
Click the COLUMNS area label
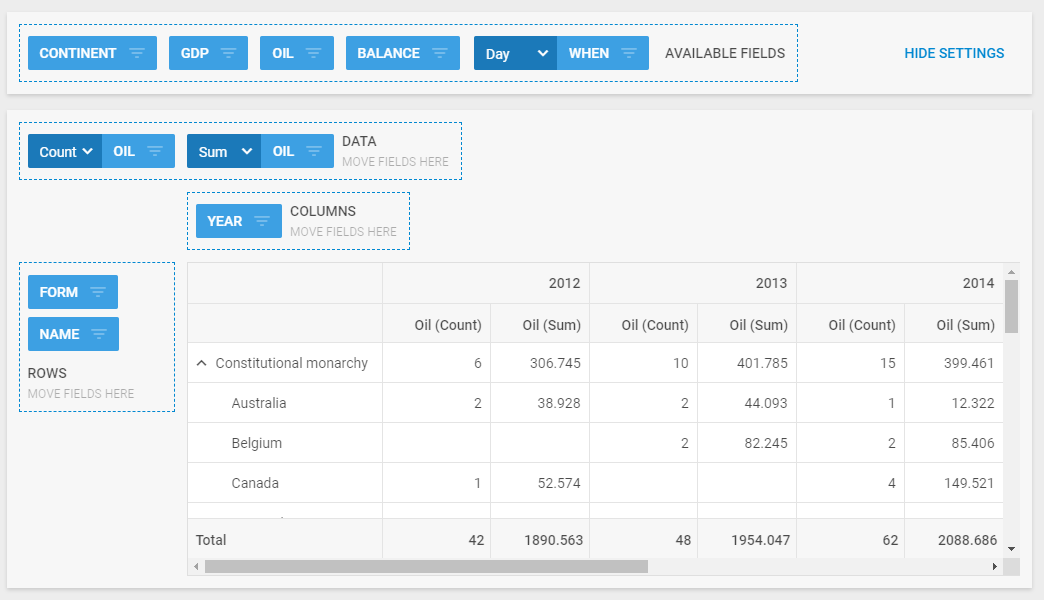click(x=323, y=211)
